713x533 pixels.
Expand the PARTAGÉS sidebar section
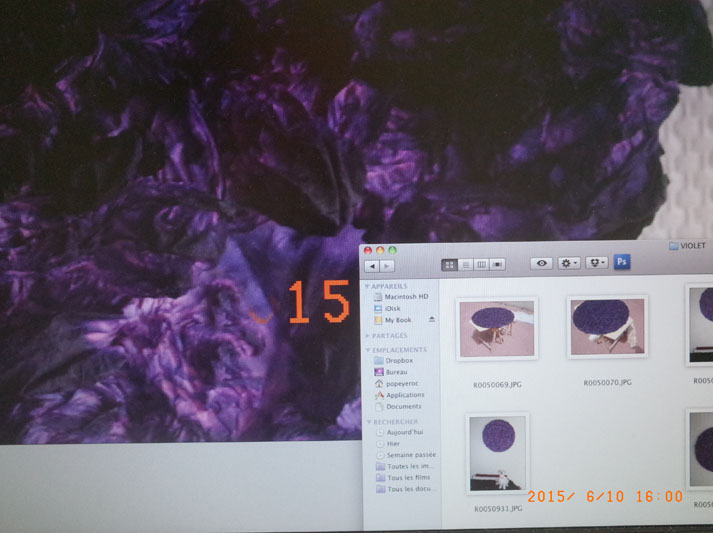[367, 336]
